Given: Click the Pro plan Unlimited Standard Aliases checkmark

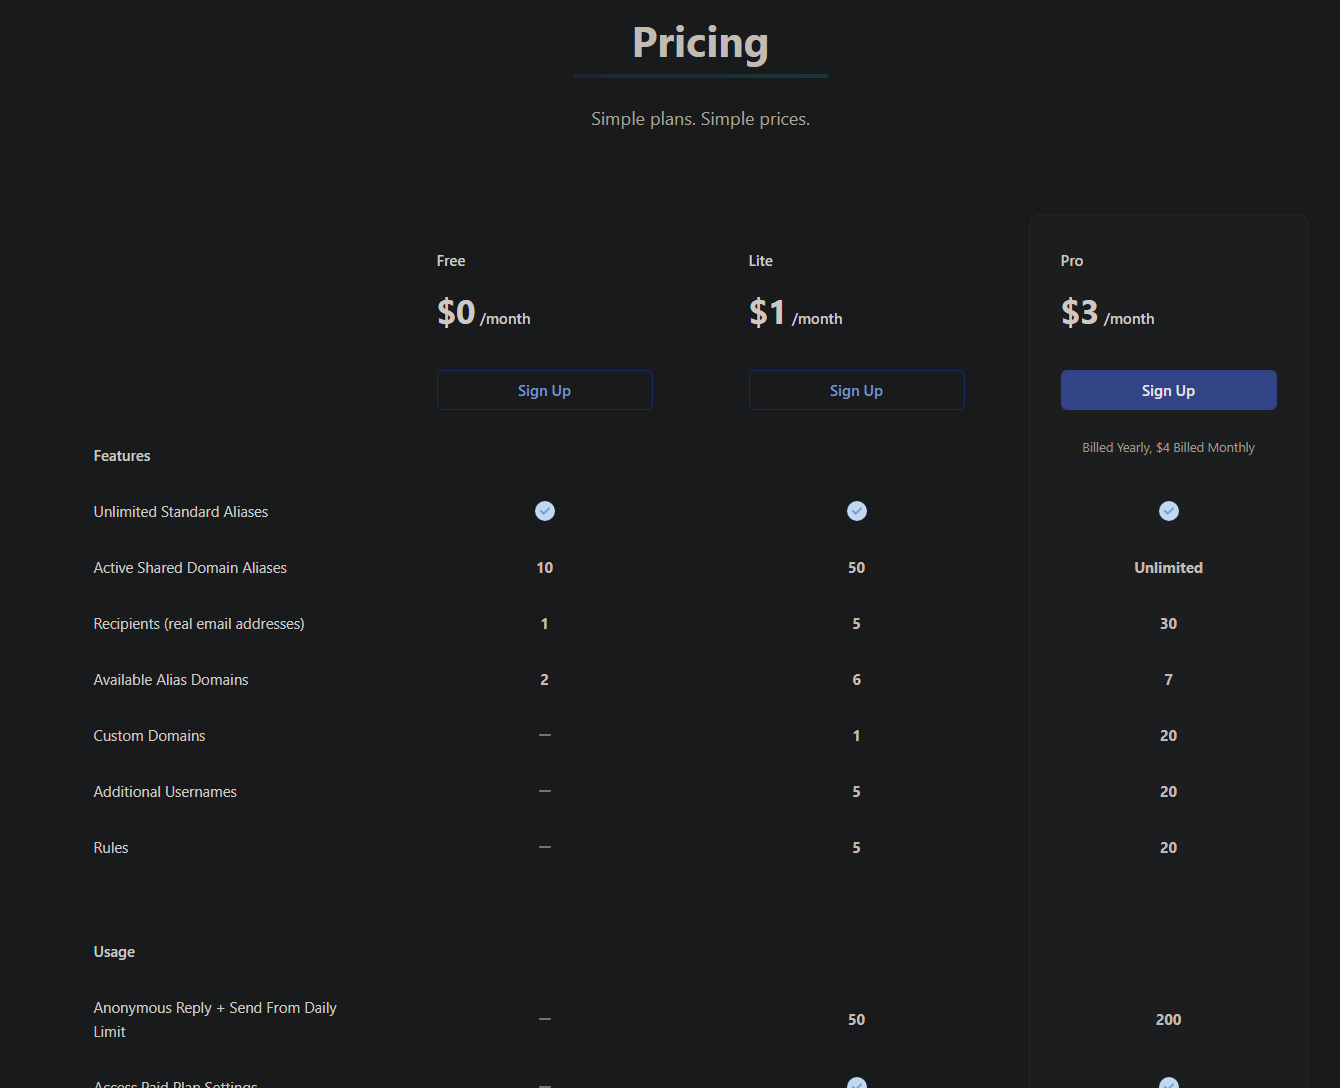Looking at the screenshot, I should (1168, 511).
